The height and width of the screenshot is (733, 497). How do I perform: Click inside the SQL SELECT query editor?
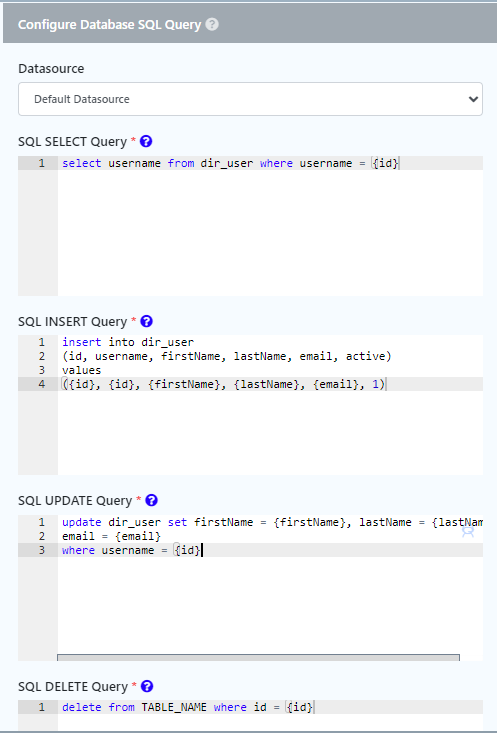pyautogui.click(x=270, y=226)
